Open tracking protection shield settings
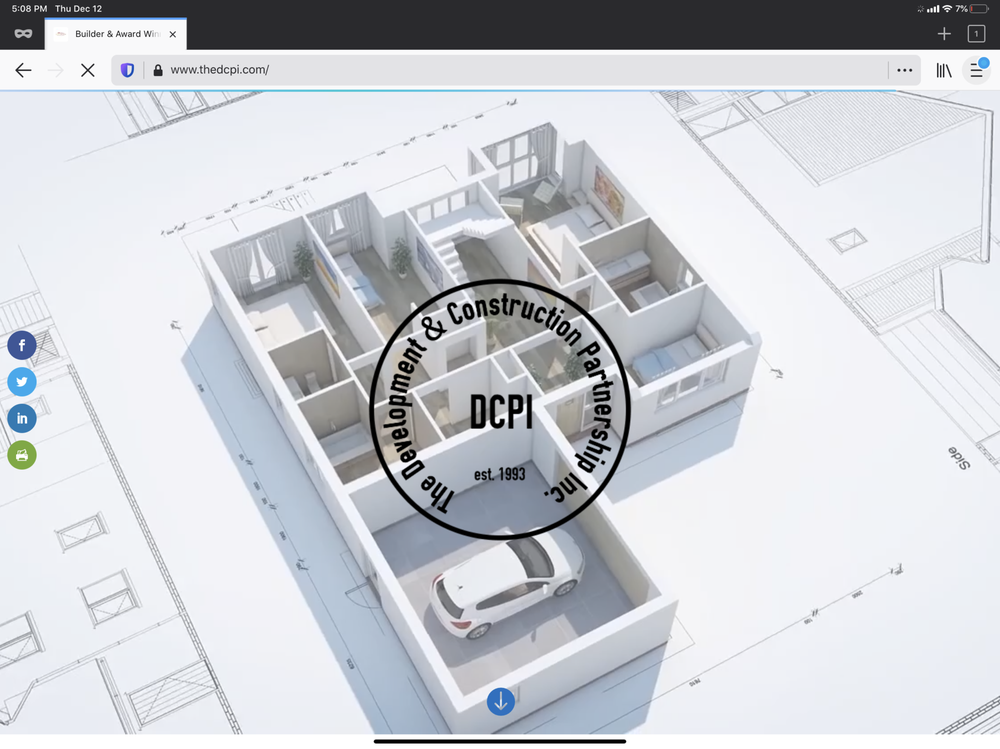The image size is (1000, 749). point(127,71)
